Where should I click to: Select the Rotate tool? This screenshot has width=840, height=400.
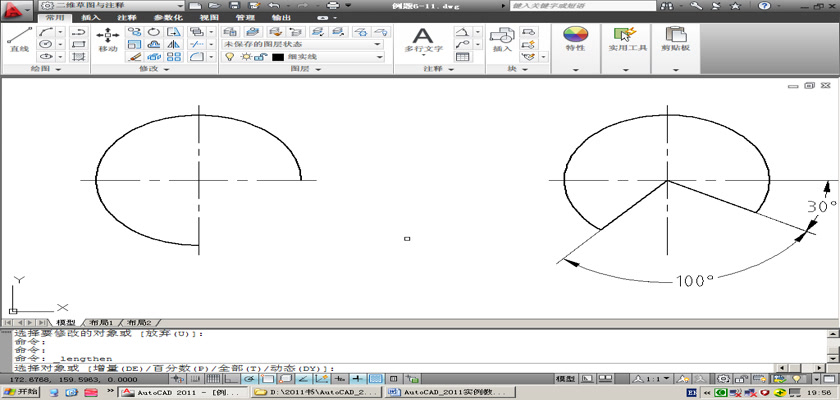tap(154, 32)
